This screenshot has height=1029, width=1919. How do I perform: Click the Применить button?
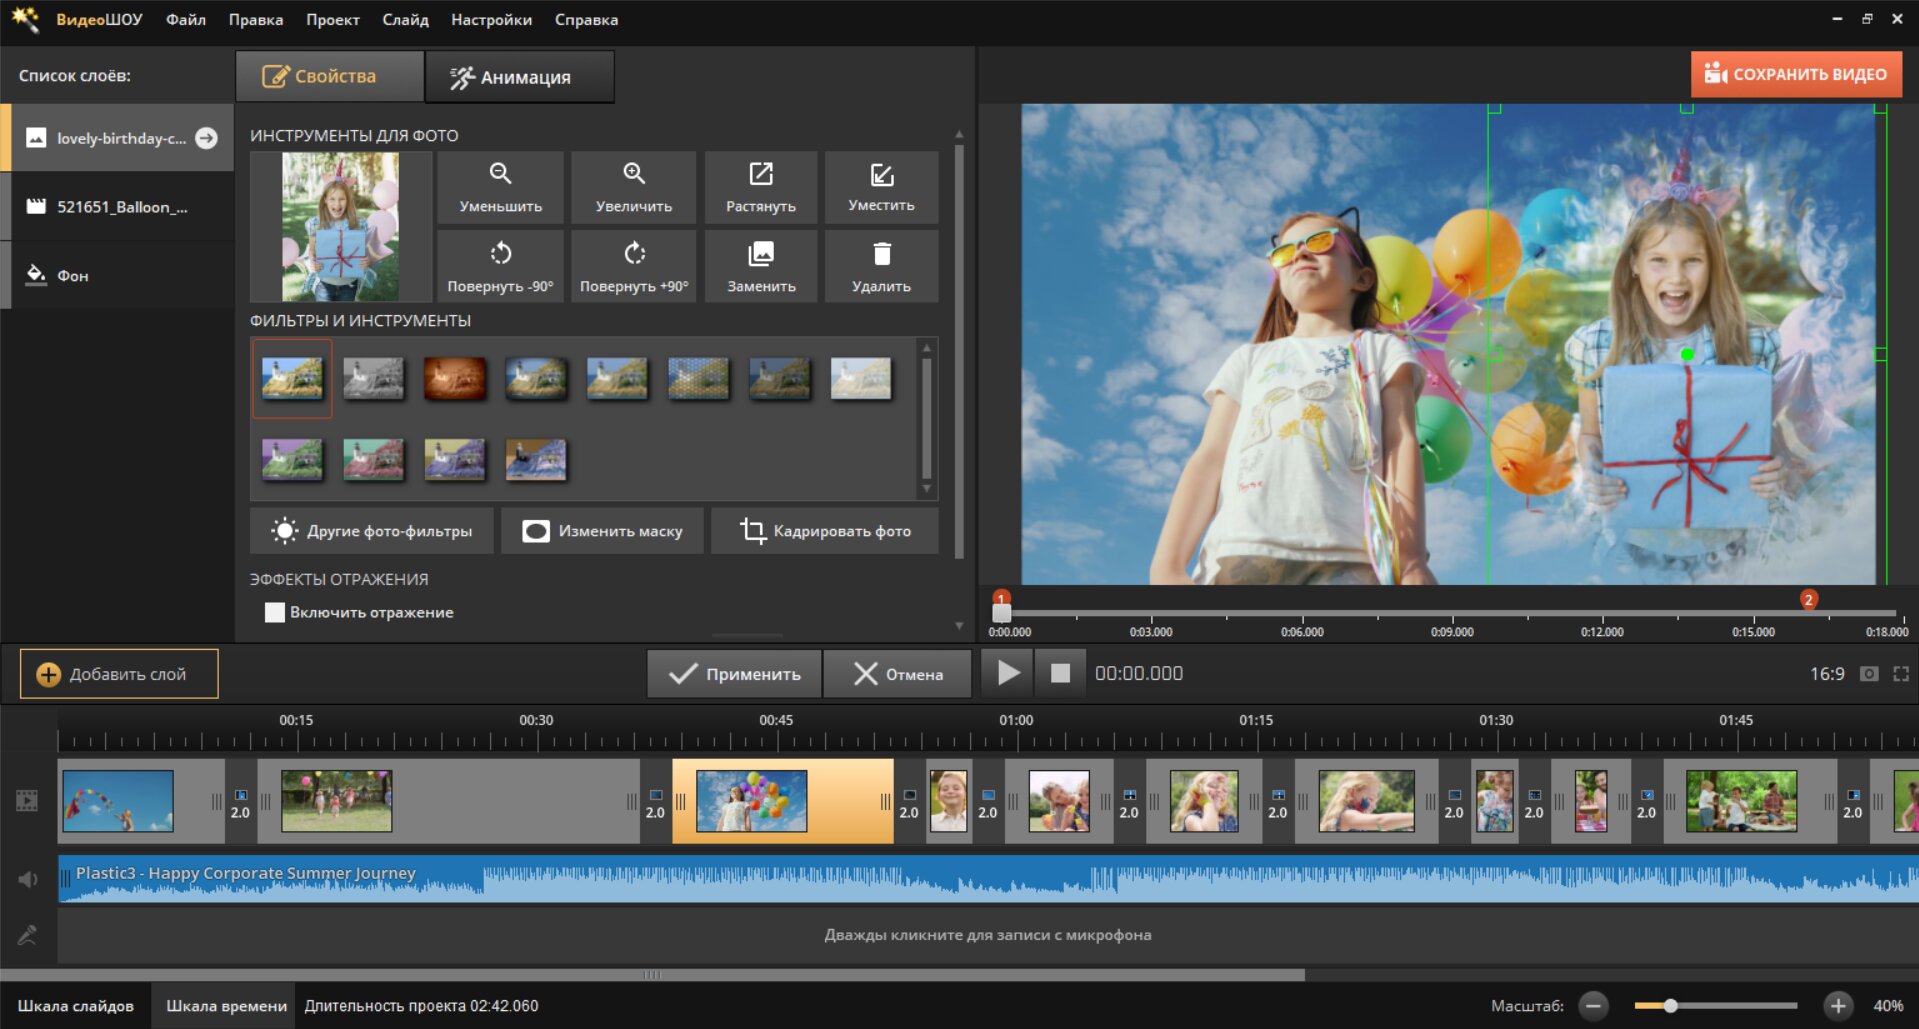(x=734, y=674)
